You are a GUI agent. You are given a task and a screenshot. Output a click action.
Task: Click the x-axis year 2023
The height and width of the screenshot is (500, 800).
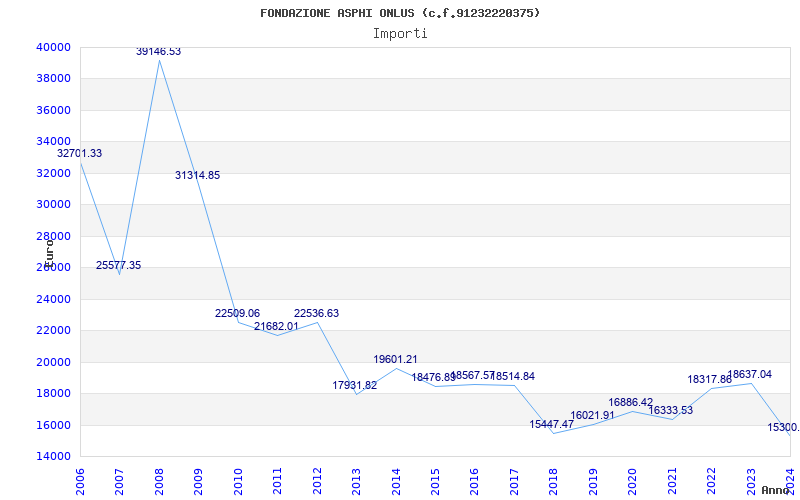[751, 482]
